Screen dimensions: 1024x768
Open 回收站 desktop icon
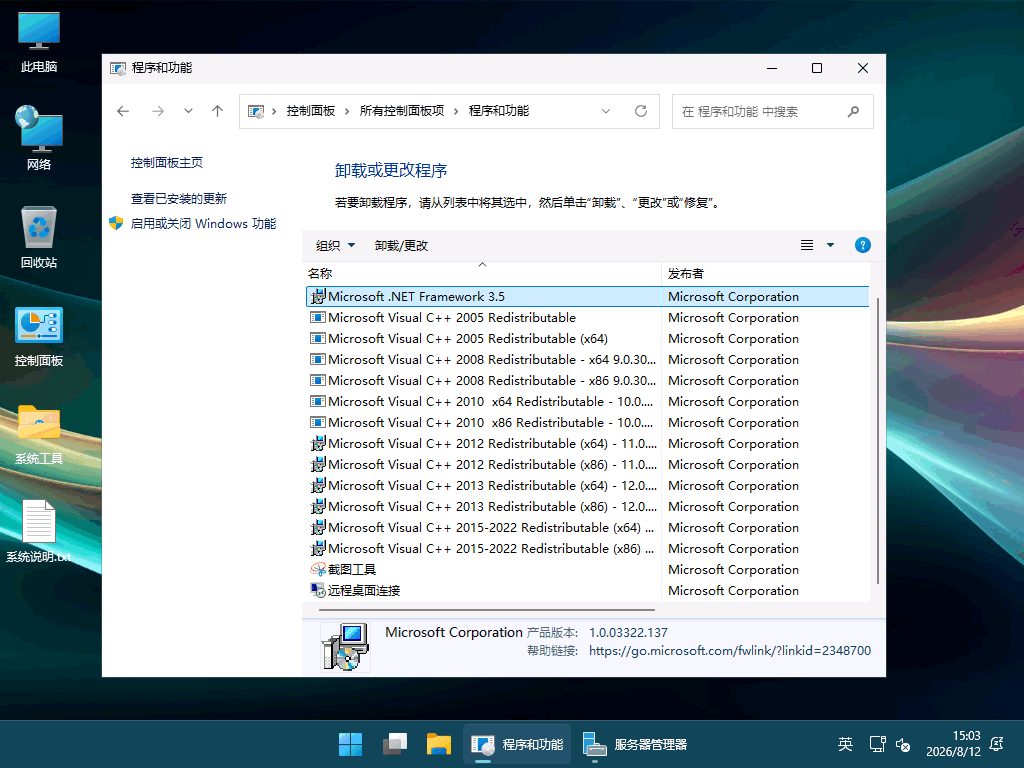39,237
